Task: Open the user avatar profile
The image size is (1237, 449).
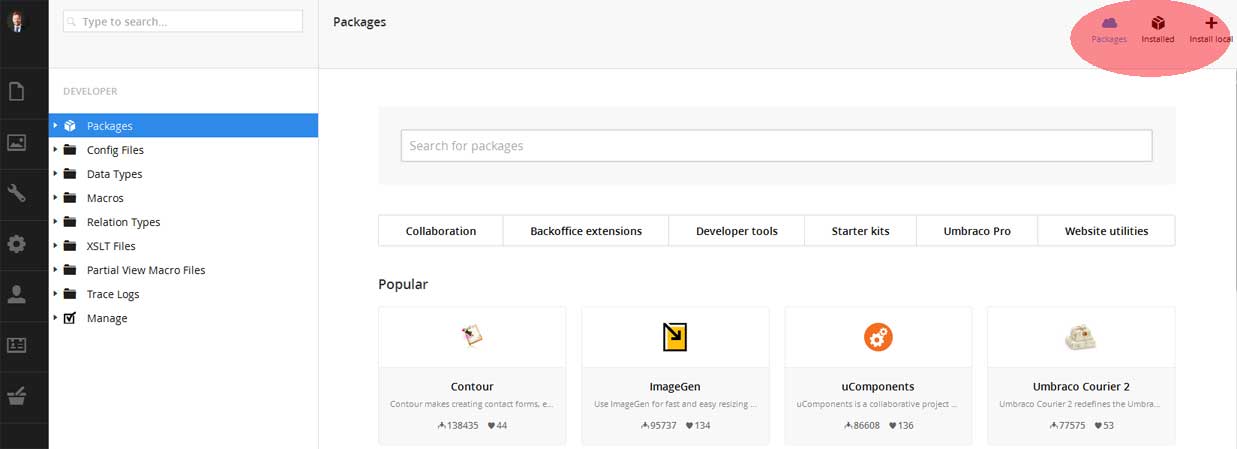Action: coord(16,21)
